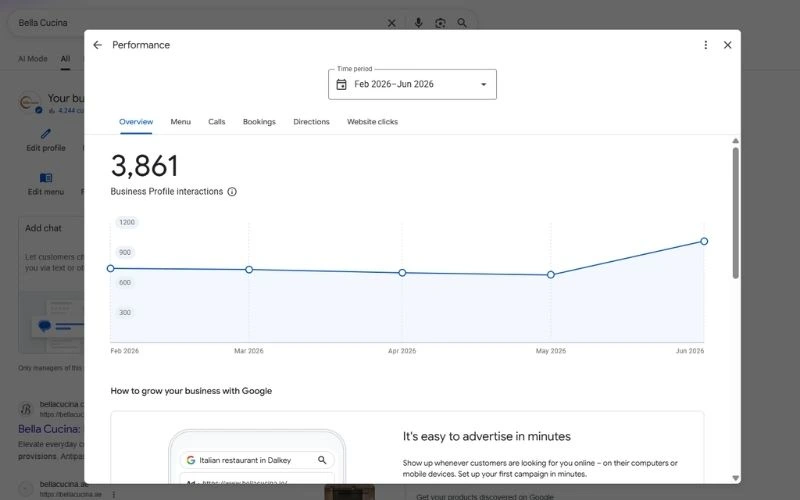Click the search icon in phone mockup

point(322,460)
